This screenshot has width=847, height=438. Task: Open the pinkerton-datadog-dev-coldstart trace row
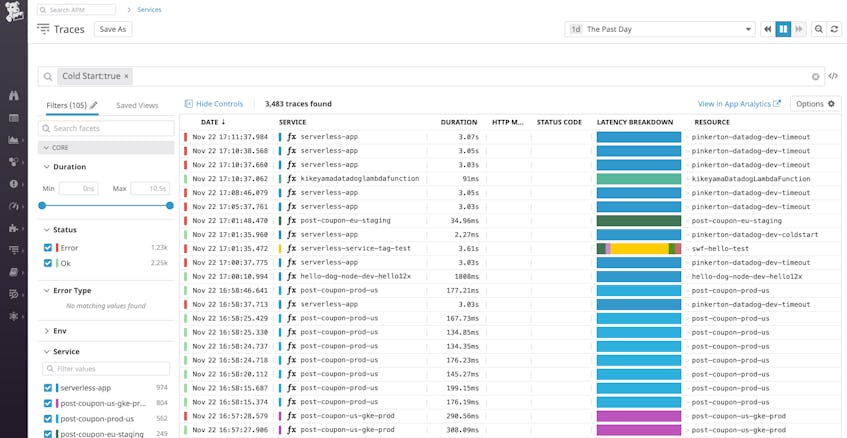[510, 234]
